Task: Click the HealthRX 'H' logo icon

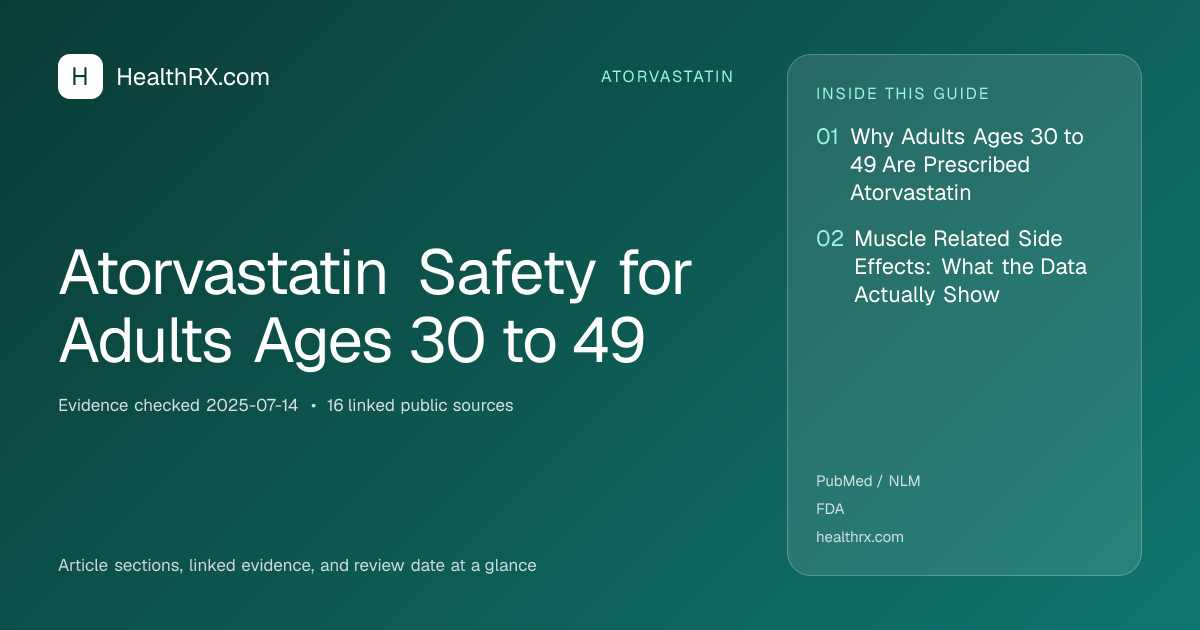Action: click(80, 77)
